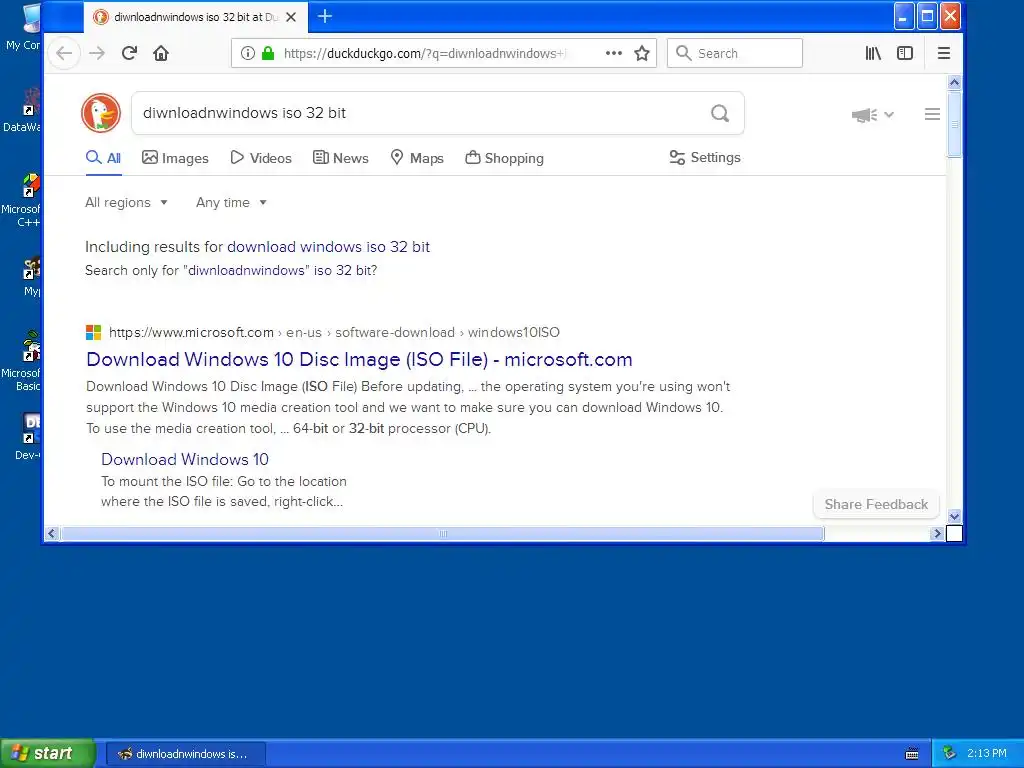Open the Library bookshelf icon
This screenshot has height=768, width=1024.
coord(873,53)
